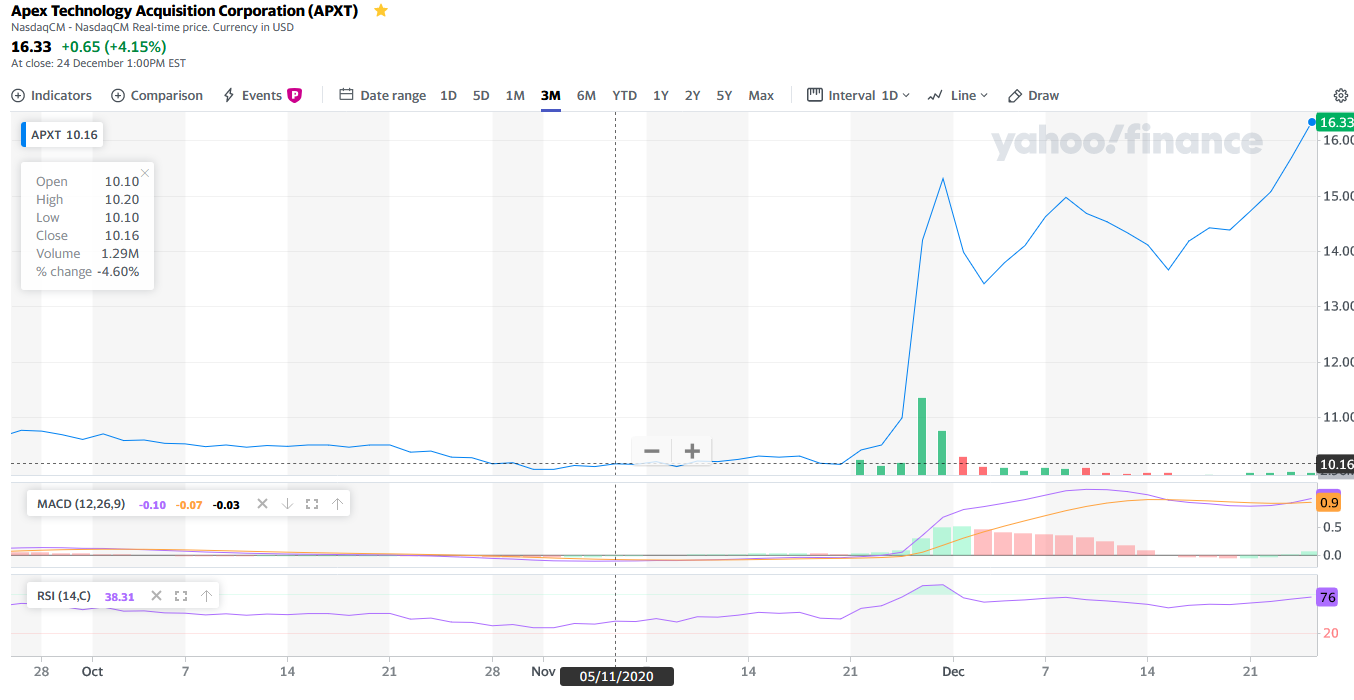Click the pink premium badge beside Events

tap(294, 96)
